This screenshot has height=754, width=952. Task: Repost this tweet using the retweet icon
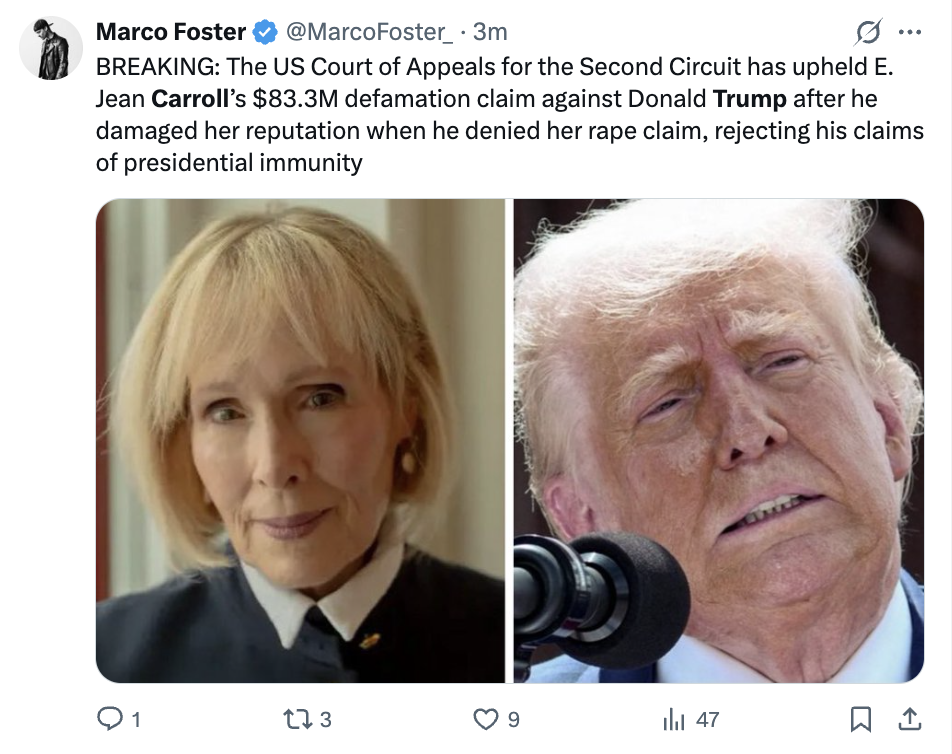pos(297,719)
